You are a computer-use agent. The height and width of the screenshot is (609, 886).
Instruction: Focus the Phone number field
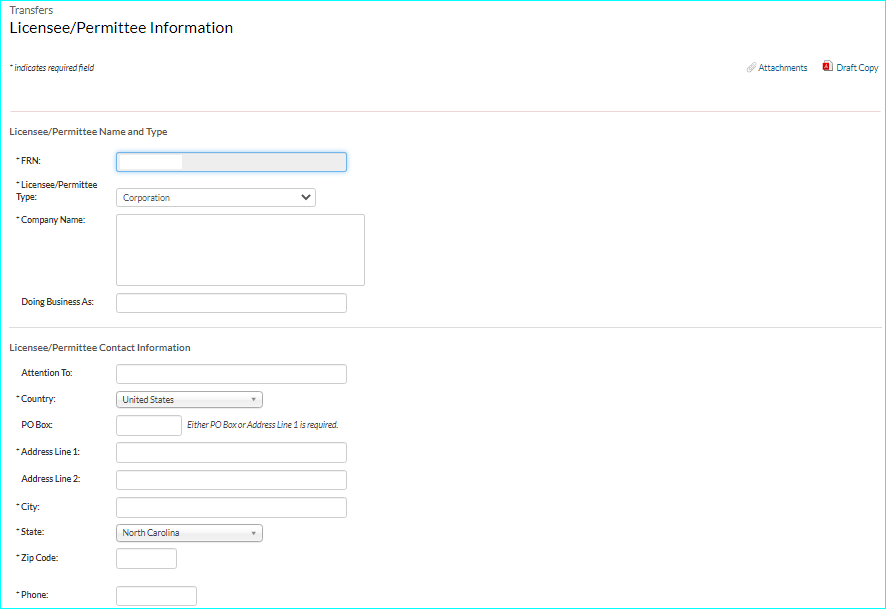point(157,596)
